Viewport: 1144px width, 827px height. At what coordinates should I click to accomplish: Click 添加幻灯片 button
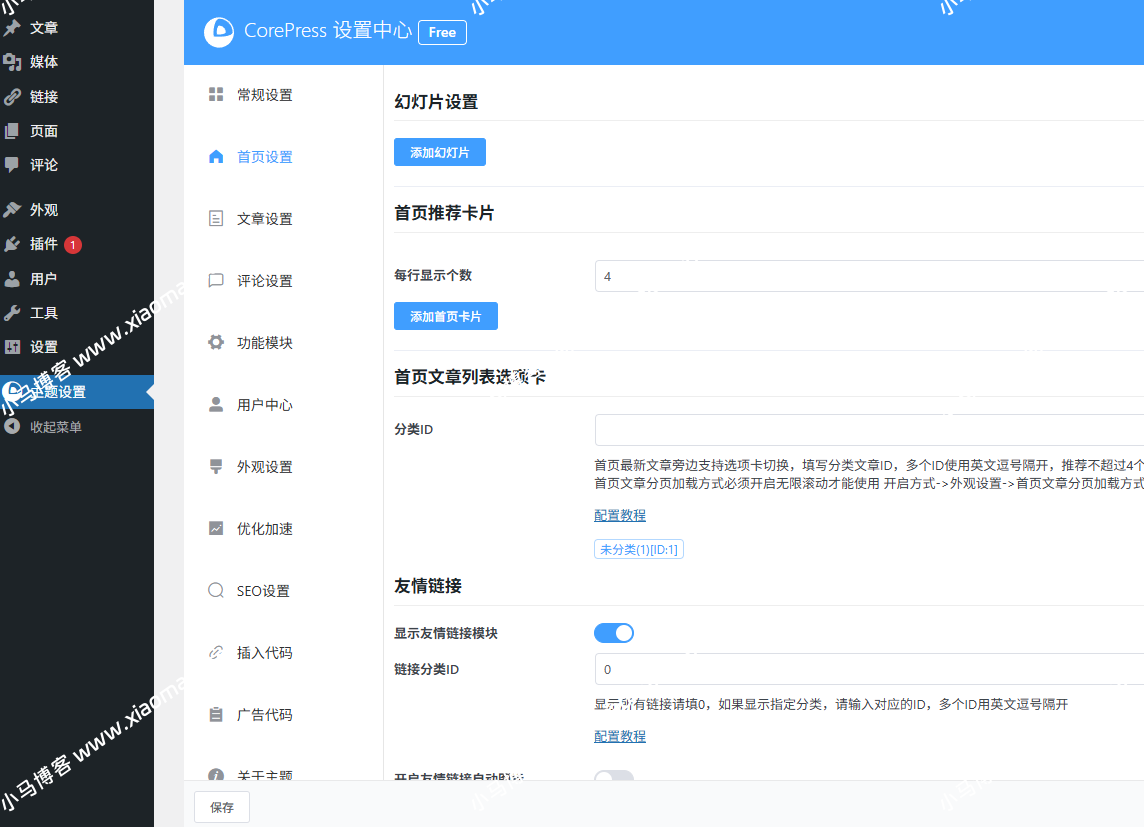pos(440,152)
